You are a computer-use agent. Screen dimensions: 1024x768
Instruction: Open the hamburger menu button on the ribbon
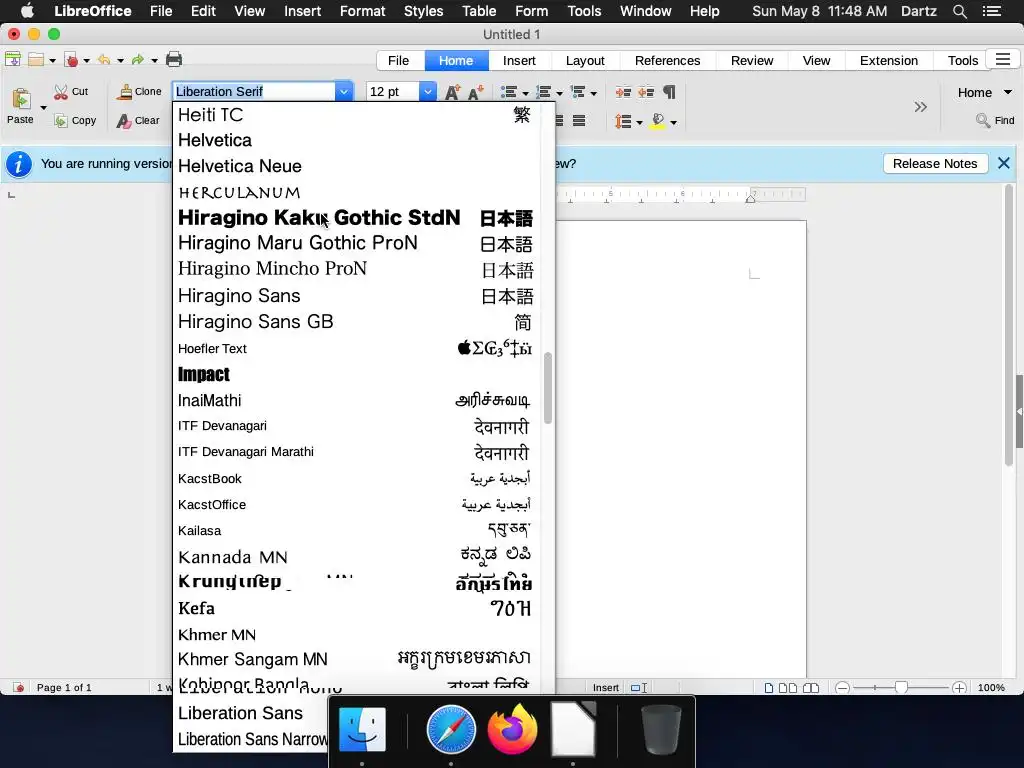point(1003,60)
